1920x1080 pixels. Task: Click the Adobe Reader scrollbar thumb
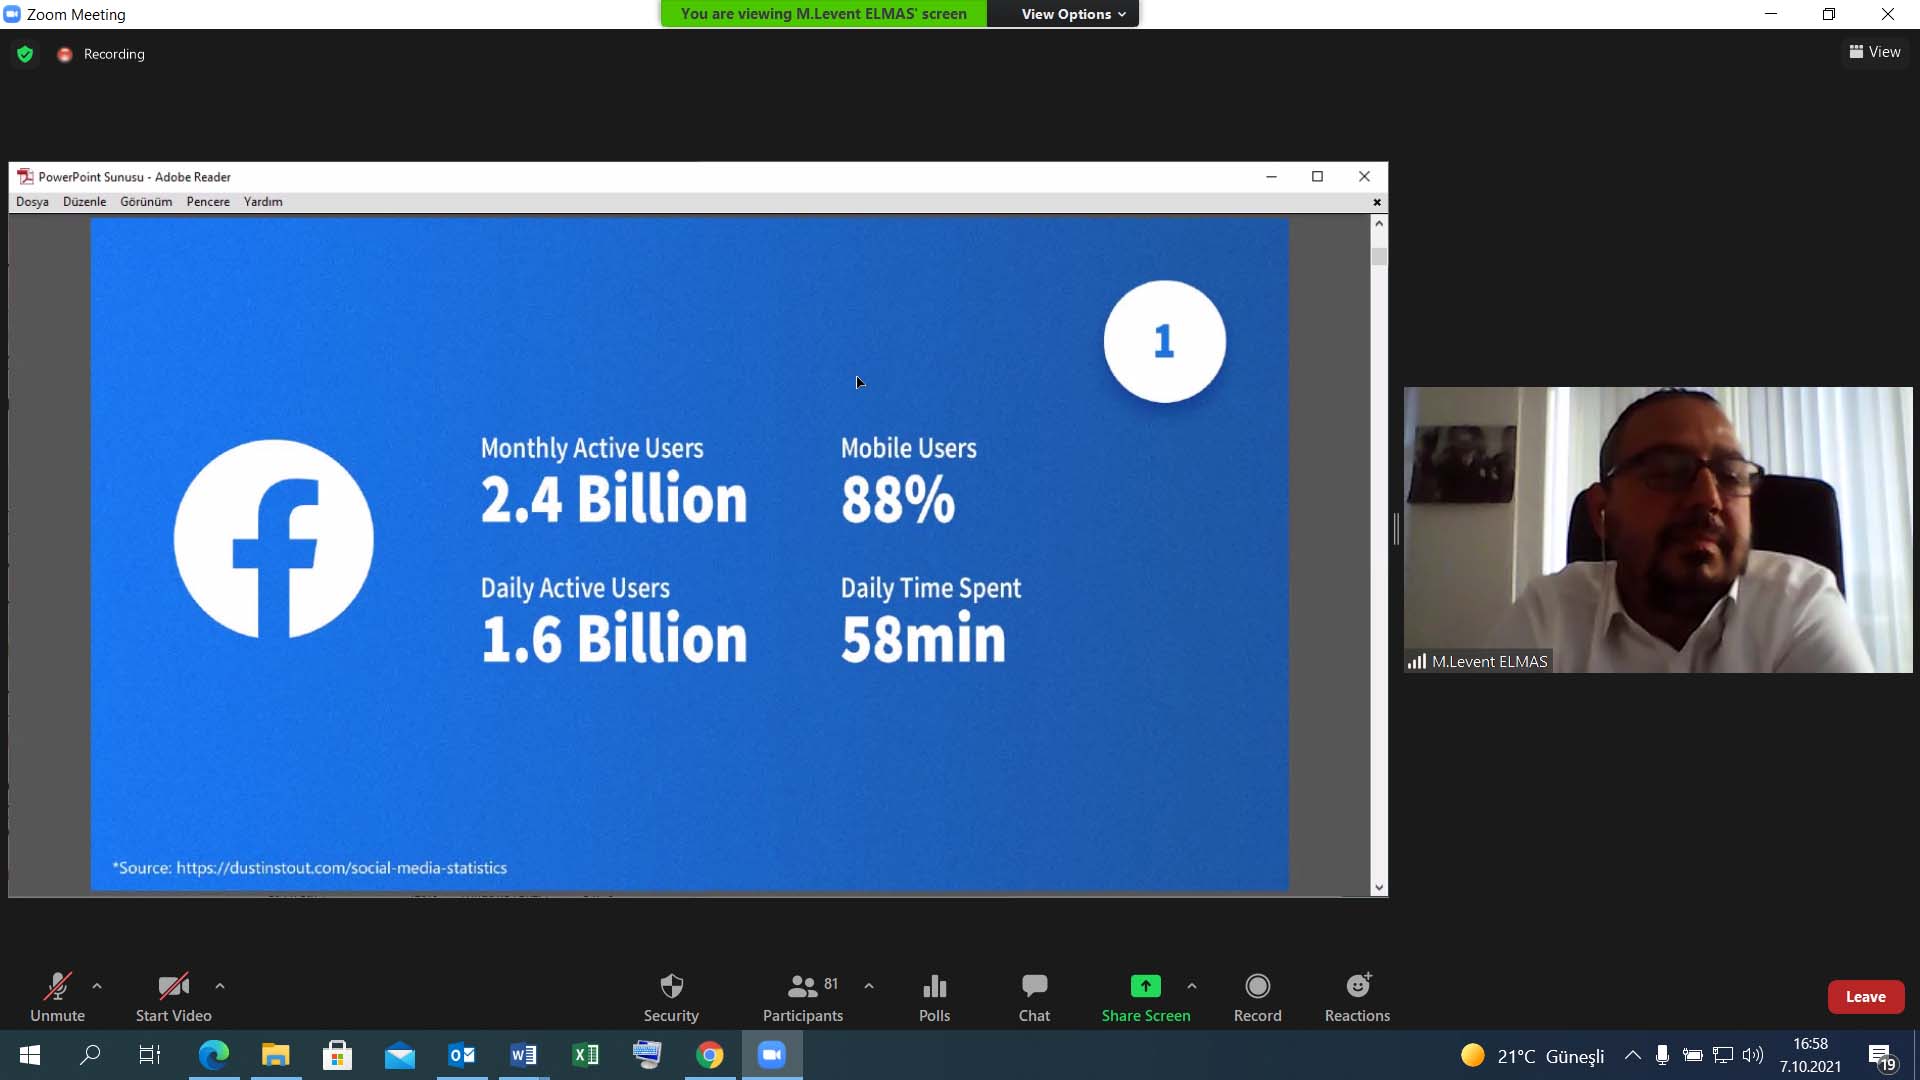point(1379,256)
